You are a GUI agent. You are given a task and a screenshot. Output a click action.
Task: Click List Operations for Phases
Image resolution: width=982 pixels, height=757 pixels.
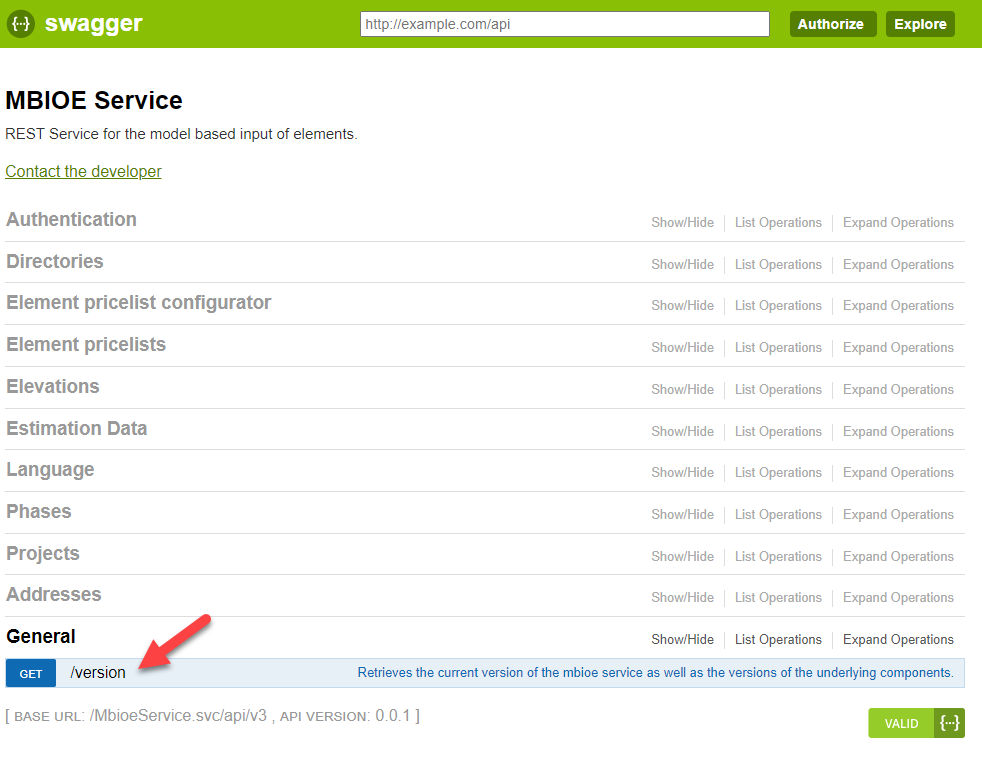point(778,515)
